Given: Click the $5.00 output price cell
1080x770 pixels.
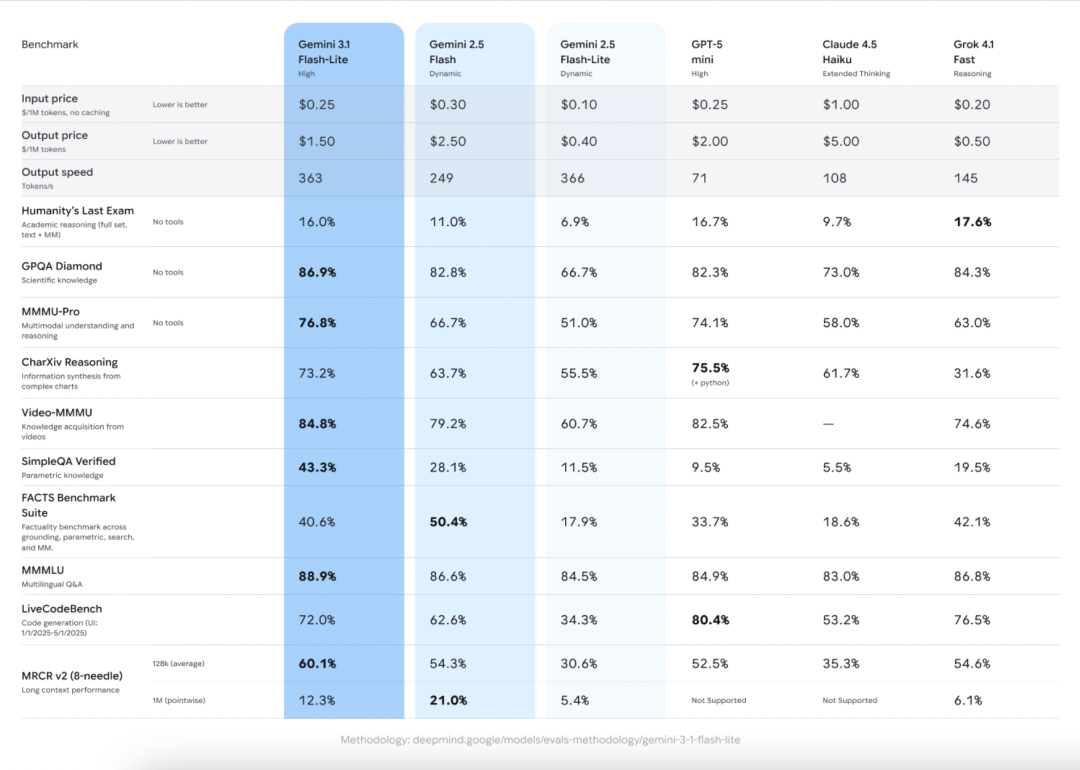Looking at the screenshot, I should pyautogui.click(x=841, y=141).
